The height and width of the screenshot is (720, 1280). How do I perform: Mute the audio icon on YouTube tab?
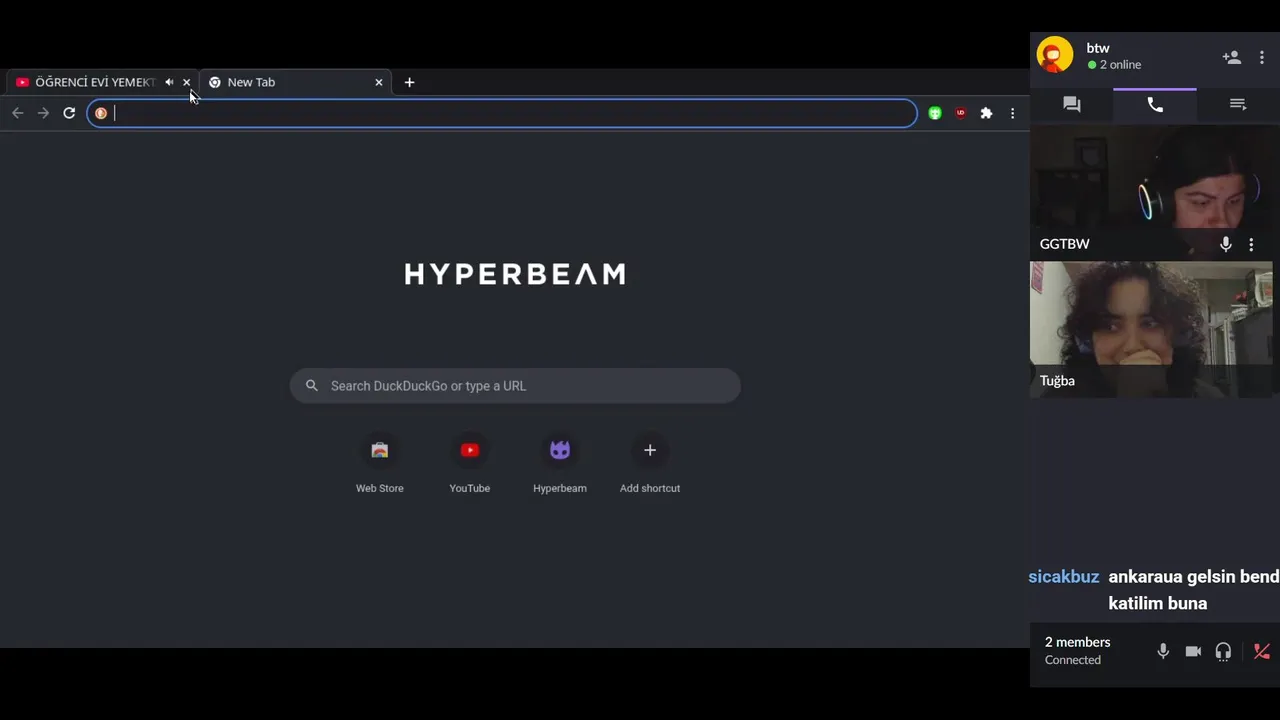pyautogui.click(x=169, y=82)
